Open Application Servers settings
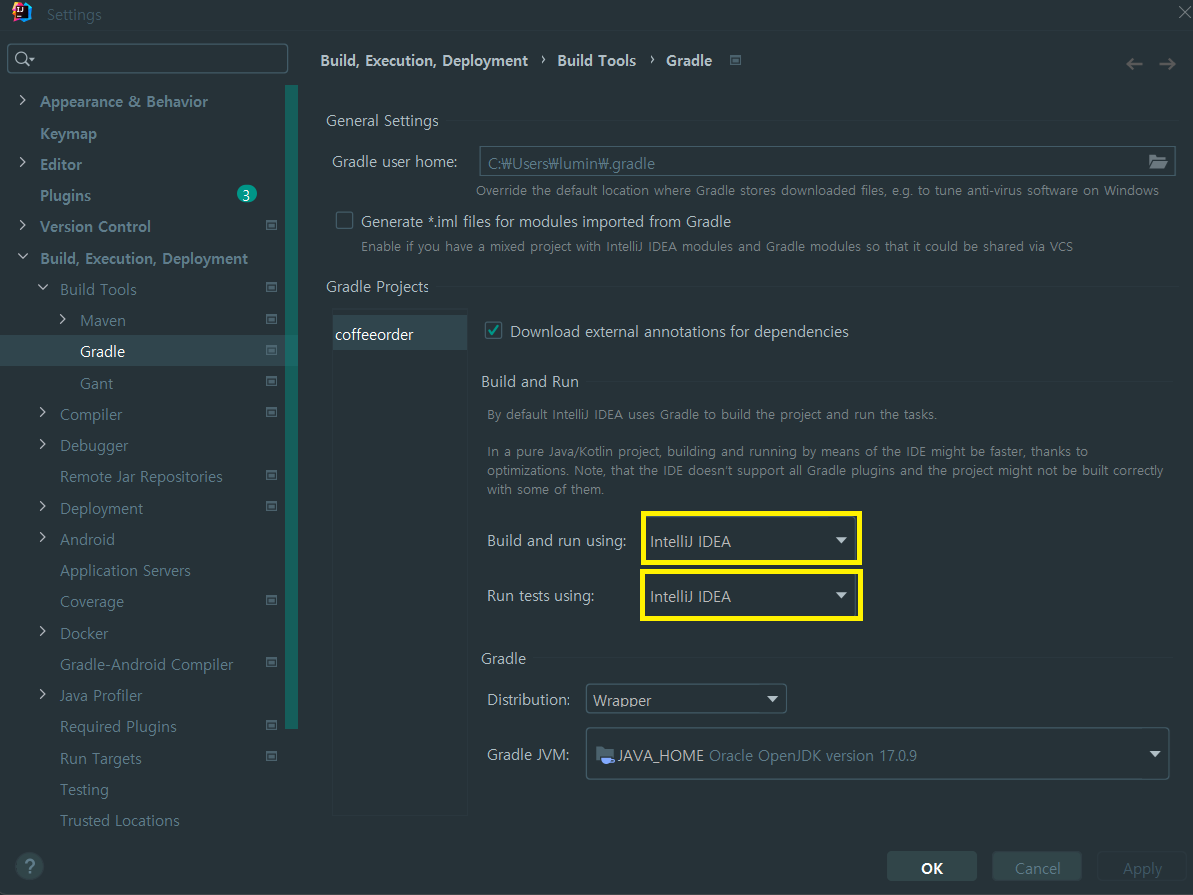The width and height of the screenshot is (1193, 895). [126, 570]
